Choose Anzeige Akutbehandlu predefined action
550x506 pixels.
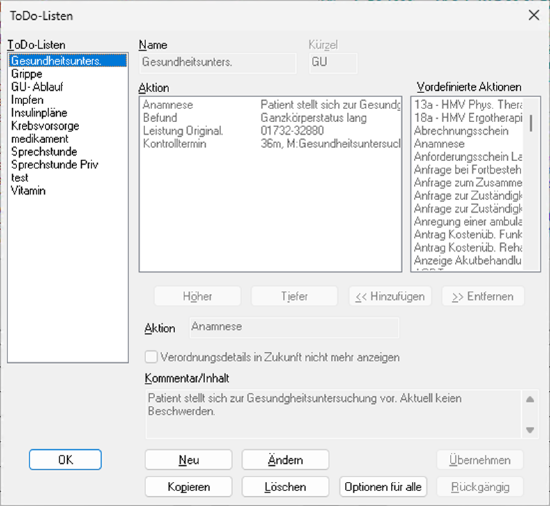pyautogui.click(x=468, y=260)
